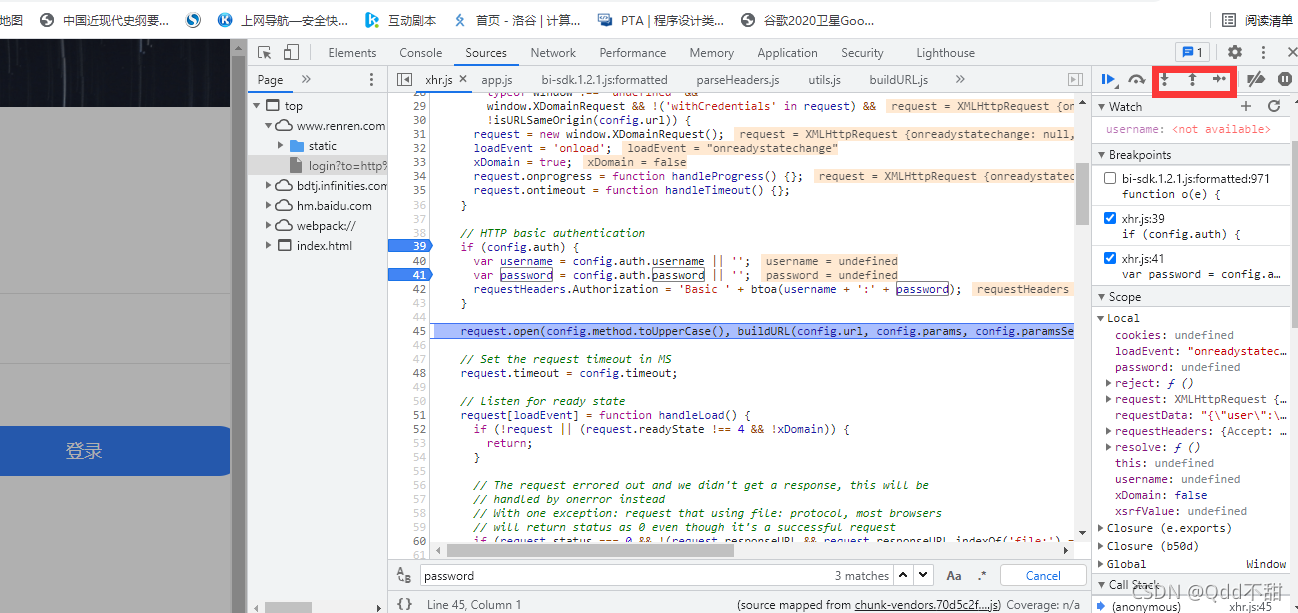Screen dimensions: 1298x613
Task: Step over next function call
Action: 1137,79
